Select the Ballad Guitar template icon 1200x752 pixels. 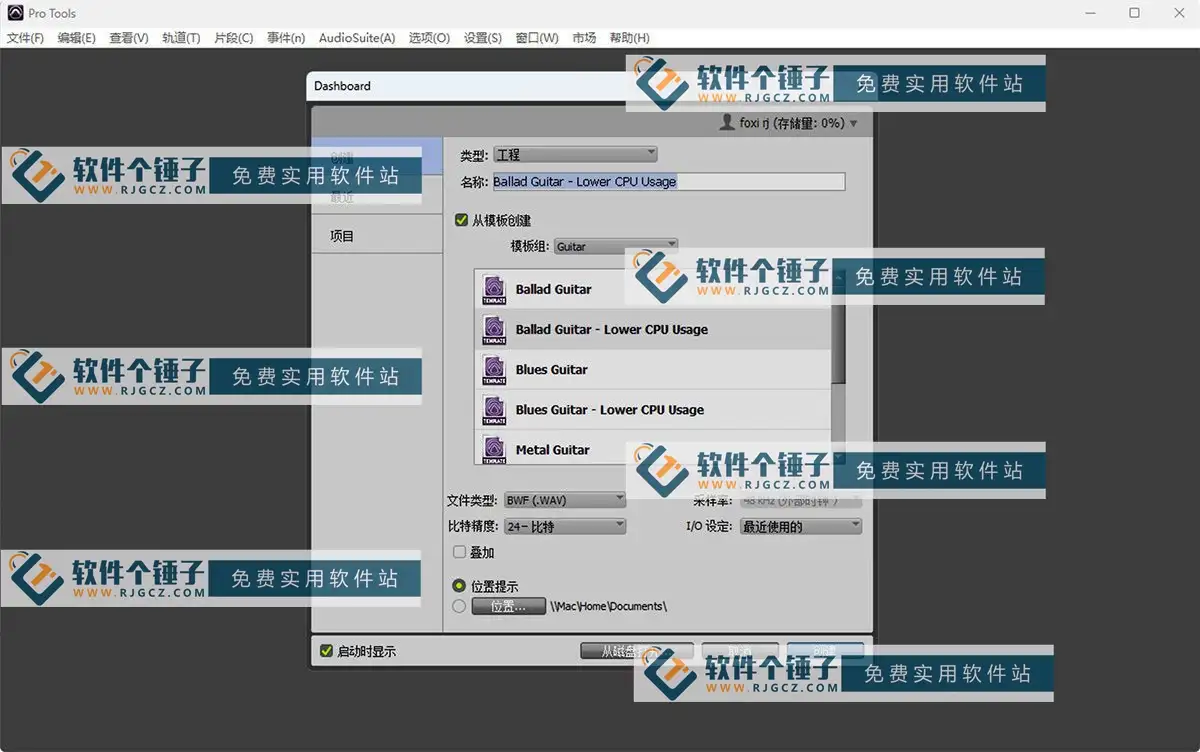[x=493, y=288]
